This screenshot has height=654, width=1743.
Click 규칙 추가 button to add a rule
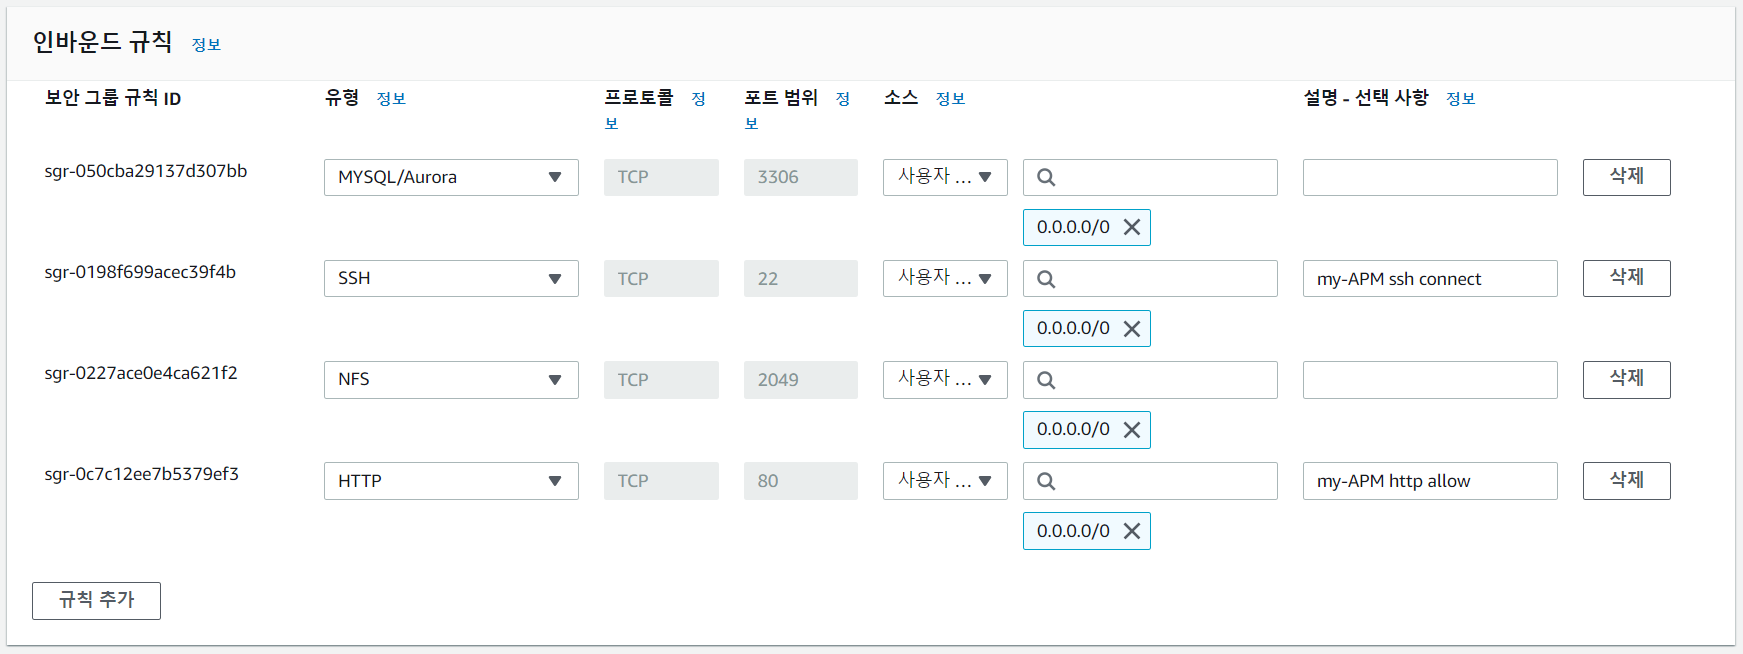coord(96,600)
